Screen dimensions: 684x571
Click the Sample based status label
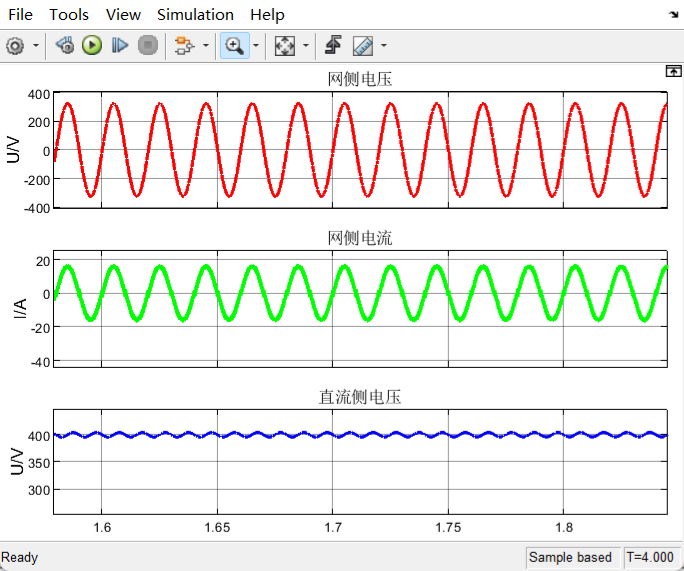click(570, 557)
